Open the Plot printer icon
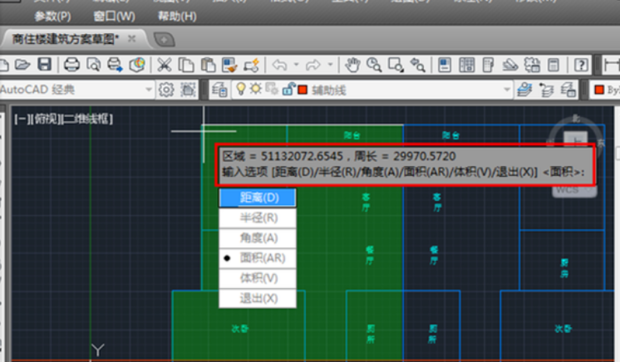 72,64
